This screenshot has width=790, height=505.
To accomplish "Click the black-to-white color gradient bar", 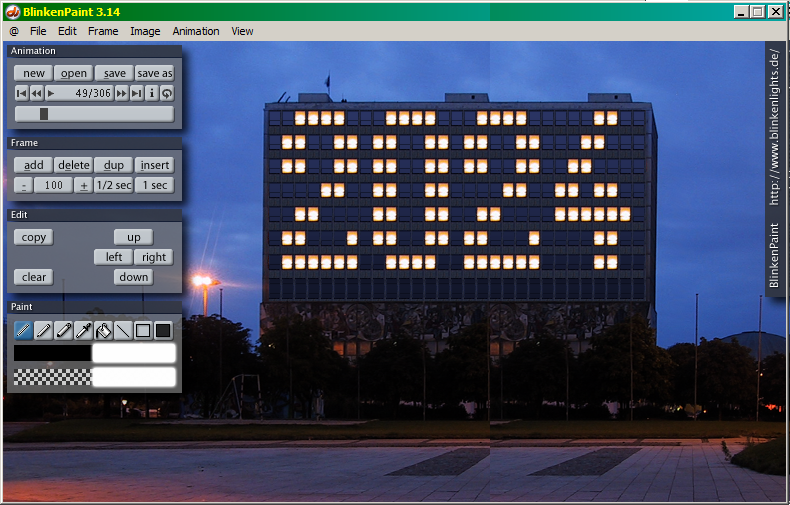I will [x=94, y=353].
